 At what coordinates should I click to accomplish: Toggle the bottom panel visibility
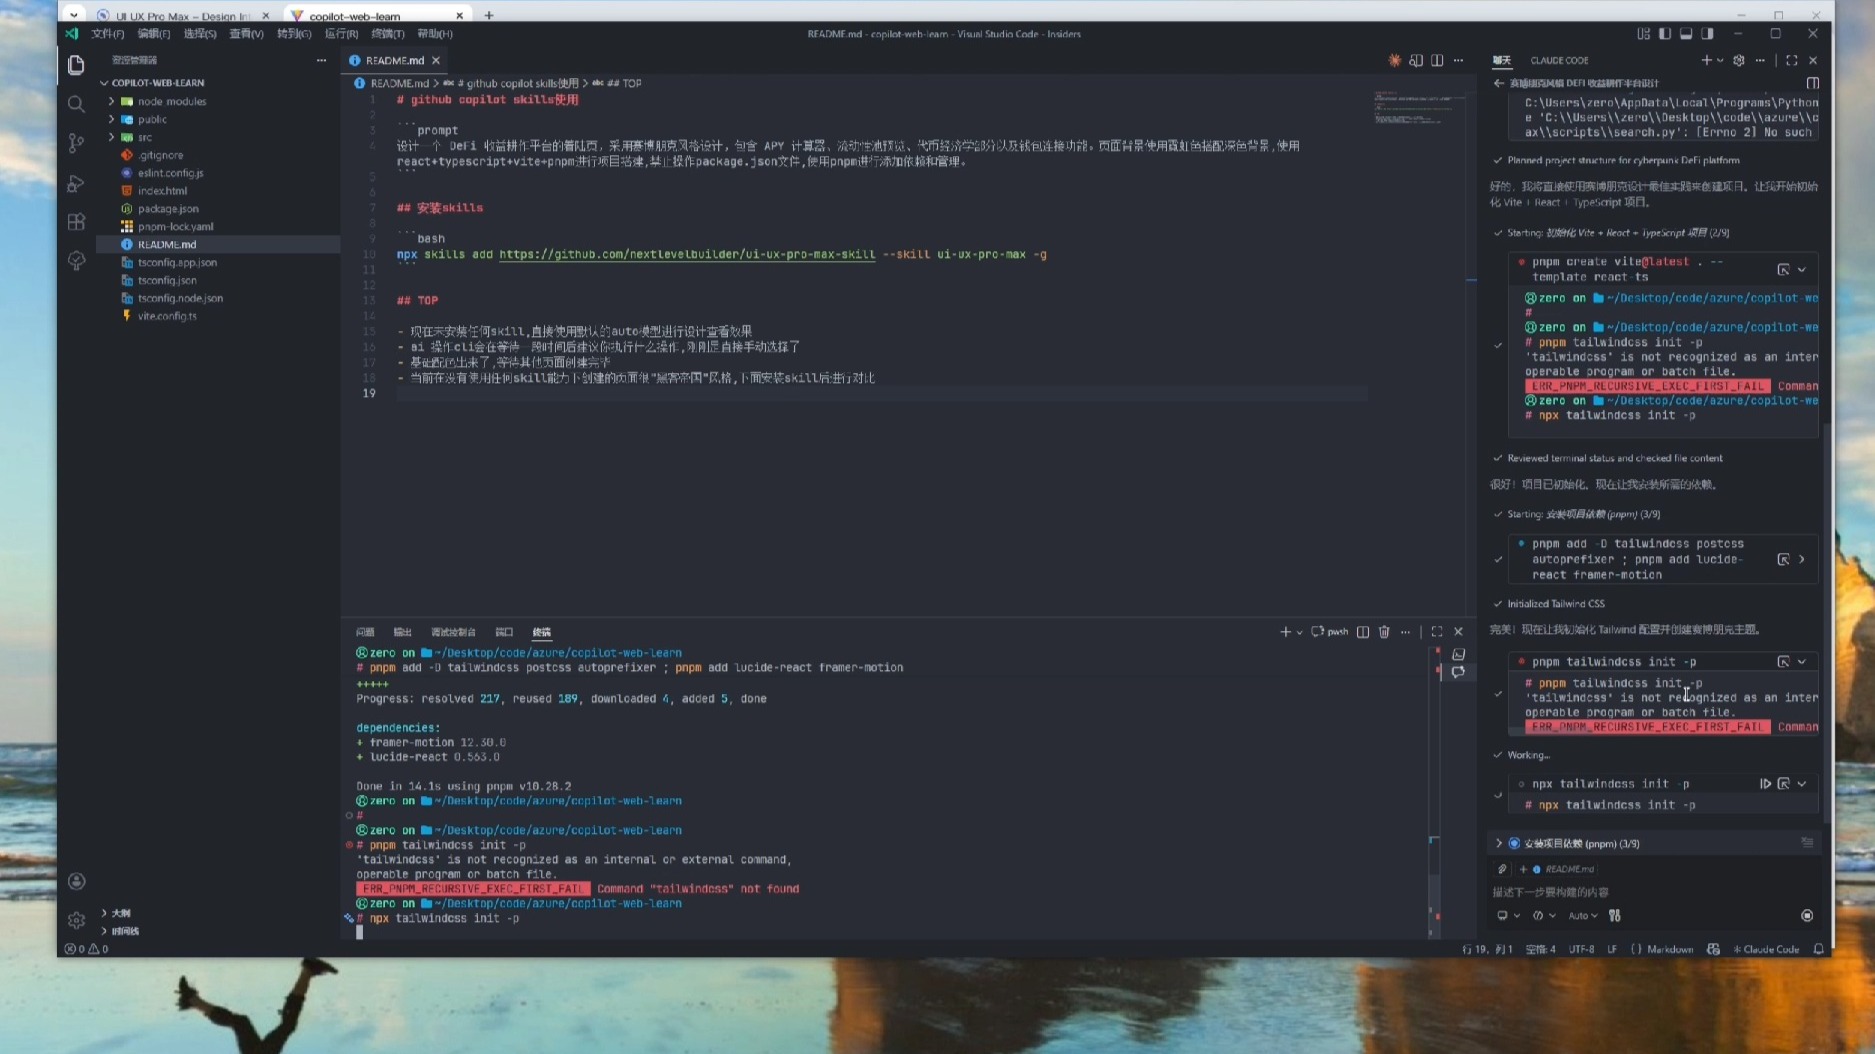pyautogui.click(x=1686, y=33)
